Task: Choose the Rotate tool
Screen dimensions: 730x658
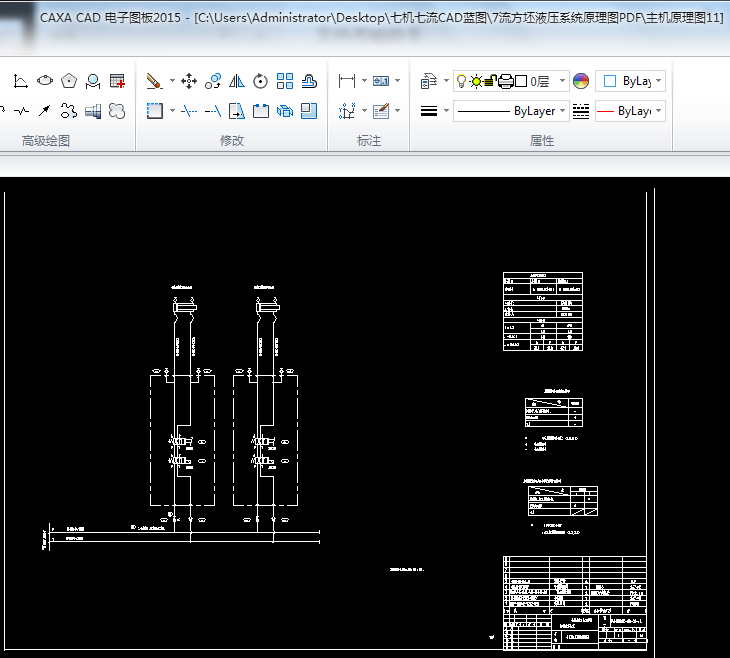Action: [261, 81]
